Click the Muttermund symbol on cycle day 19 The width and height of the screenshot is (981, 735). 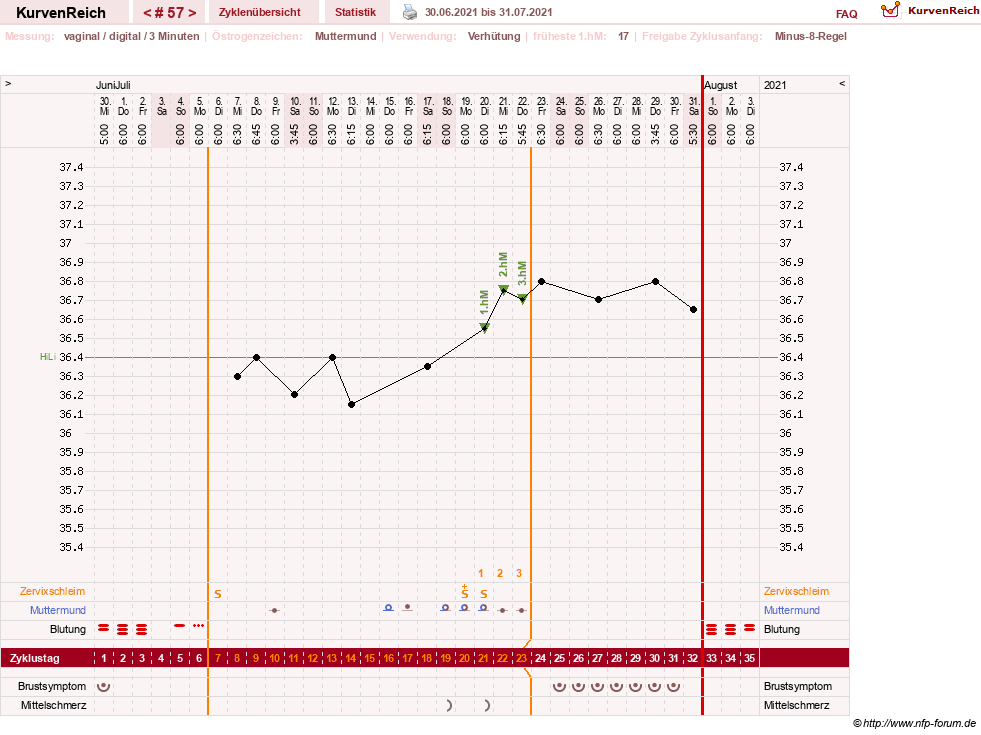pyautogui.click(x=445, y=607)
